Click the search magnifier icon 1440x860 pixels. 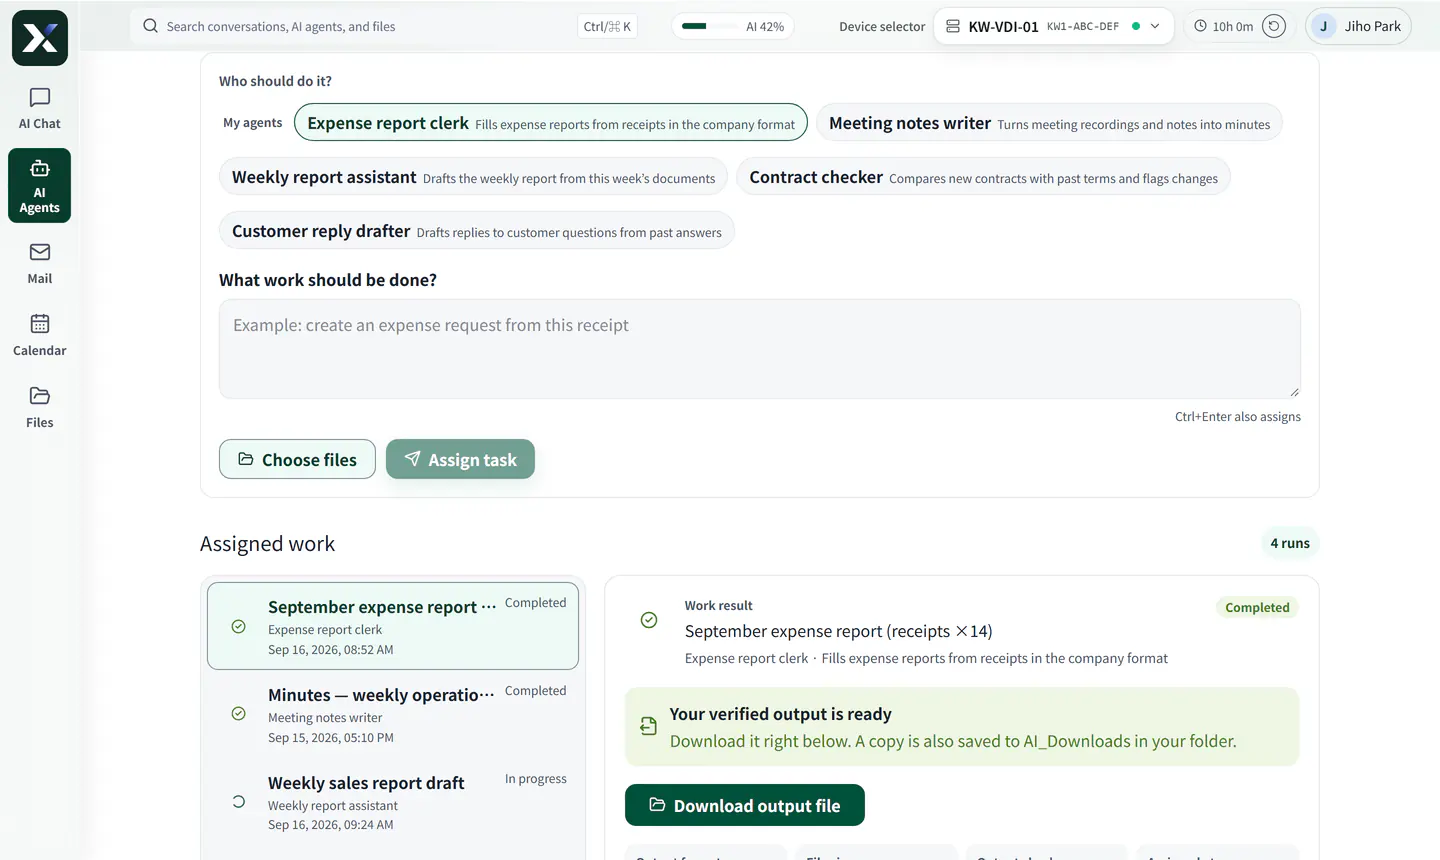pyautogui.click(x=150, y=26)
